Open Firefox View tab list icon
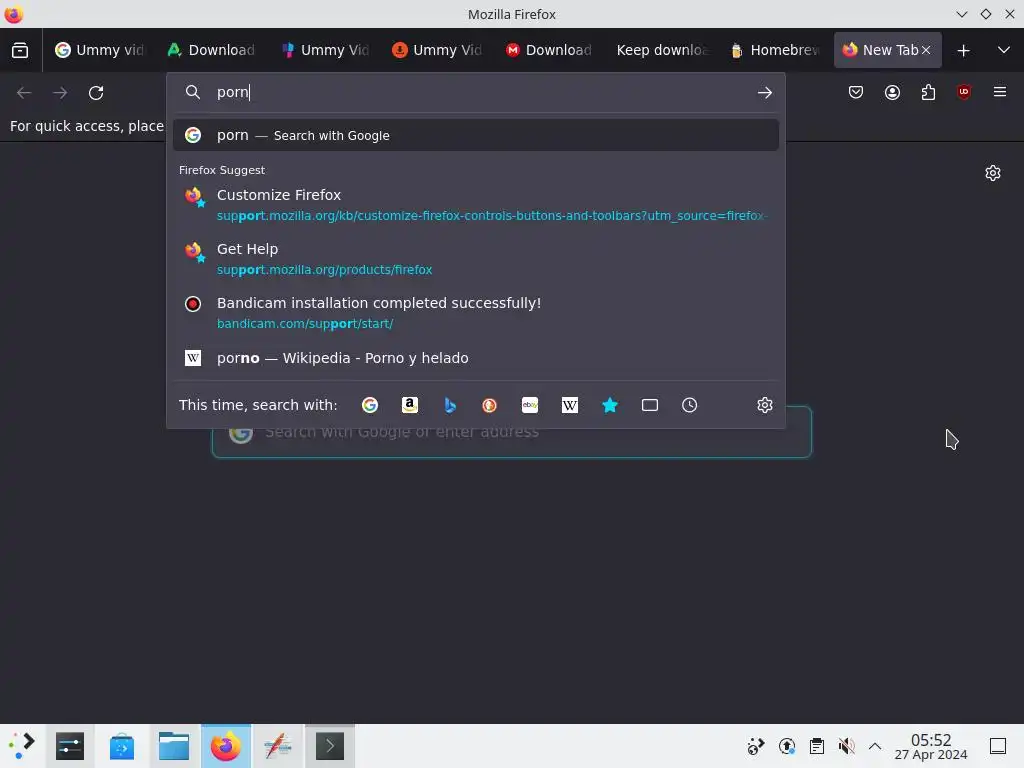Image resolution: width=1024 pixels, height=768 pixels. pos(20,50)
